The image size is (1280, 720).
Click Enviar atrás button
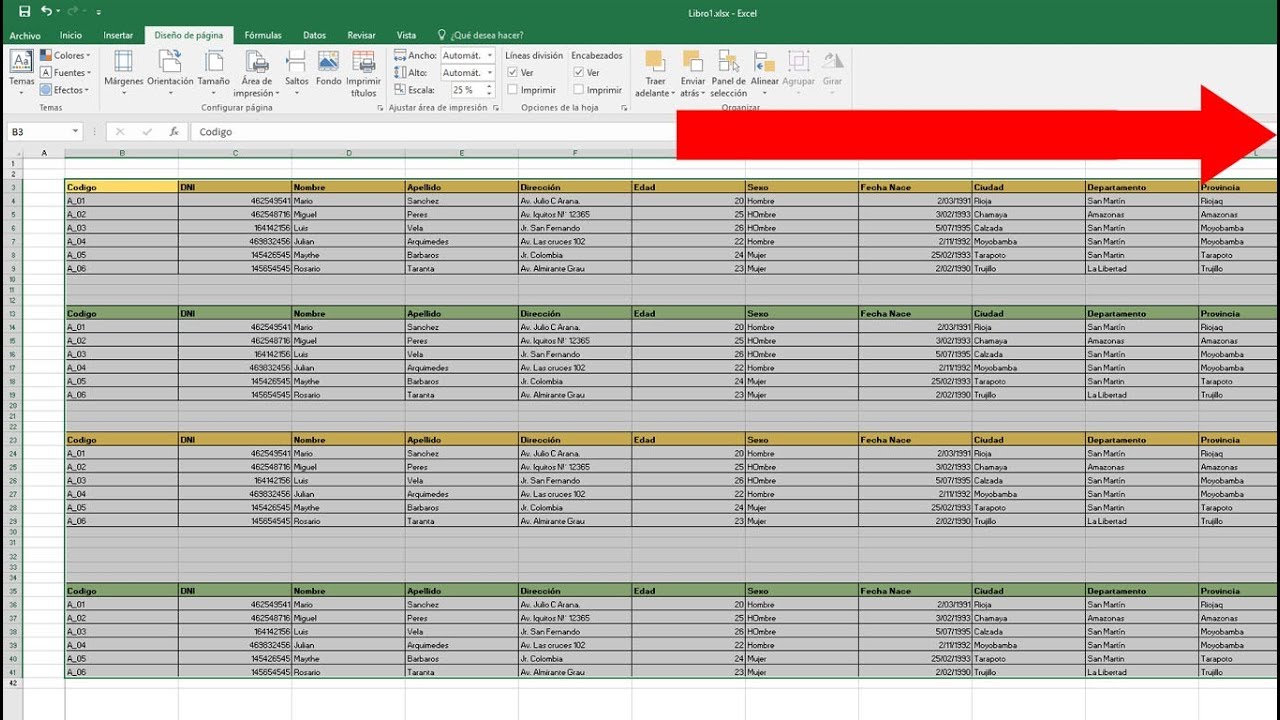pos(692,73)
